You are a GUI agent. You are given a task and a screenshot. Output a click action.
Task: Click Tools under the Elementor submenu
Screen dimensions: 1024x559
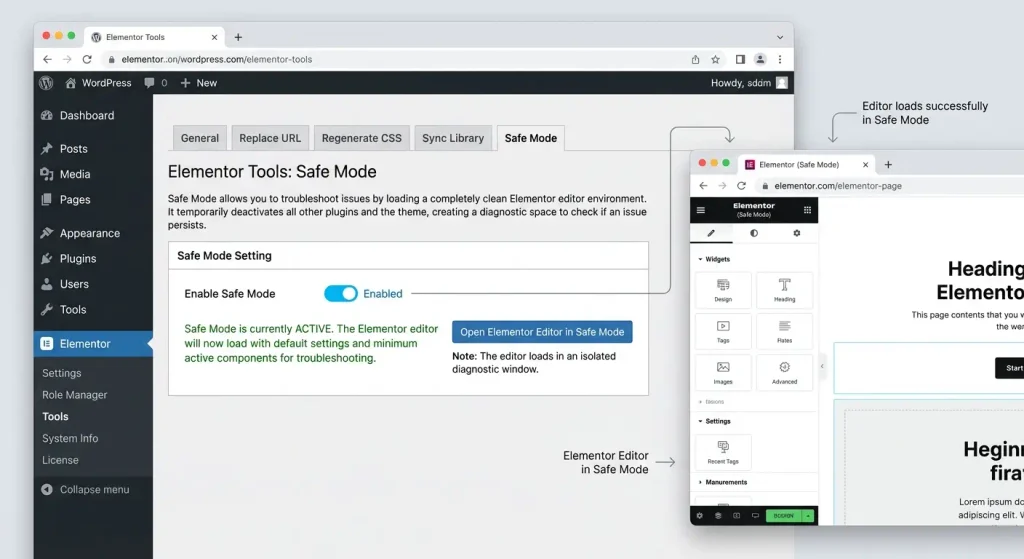coord(56,417)
